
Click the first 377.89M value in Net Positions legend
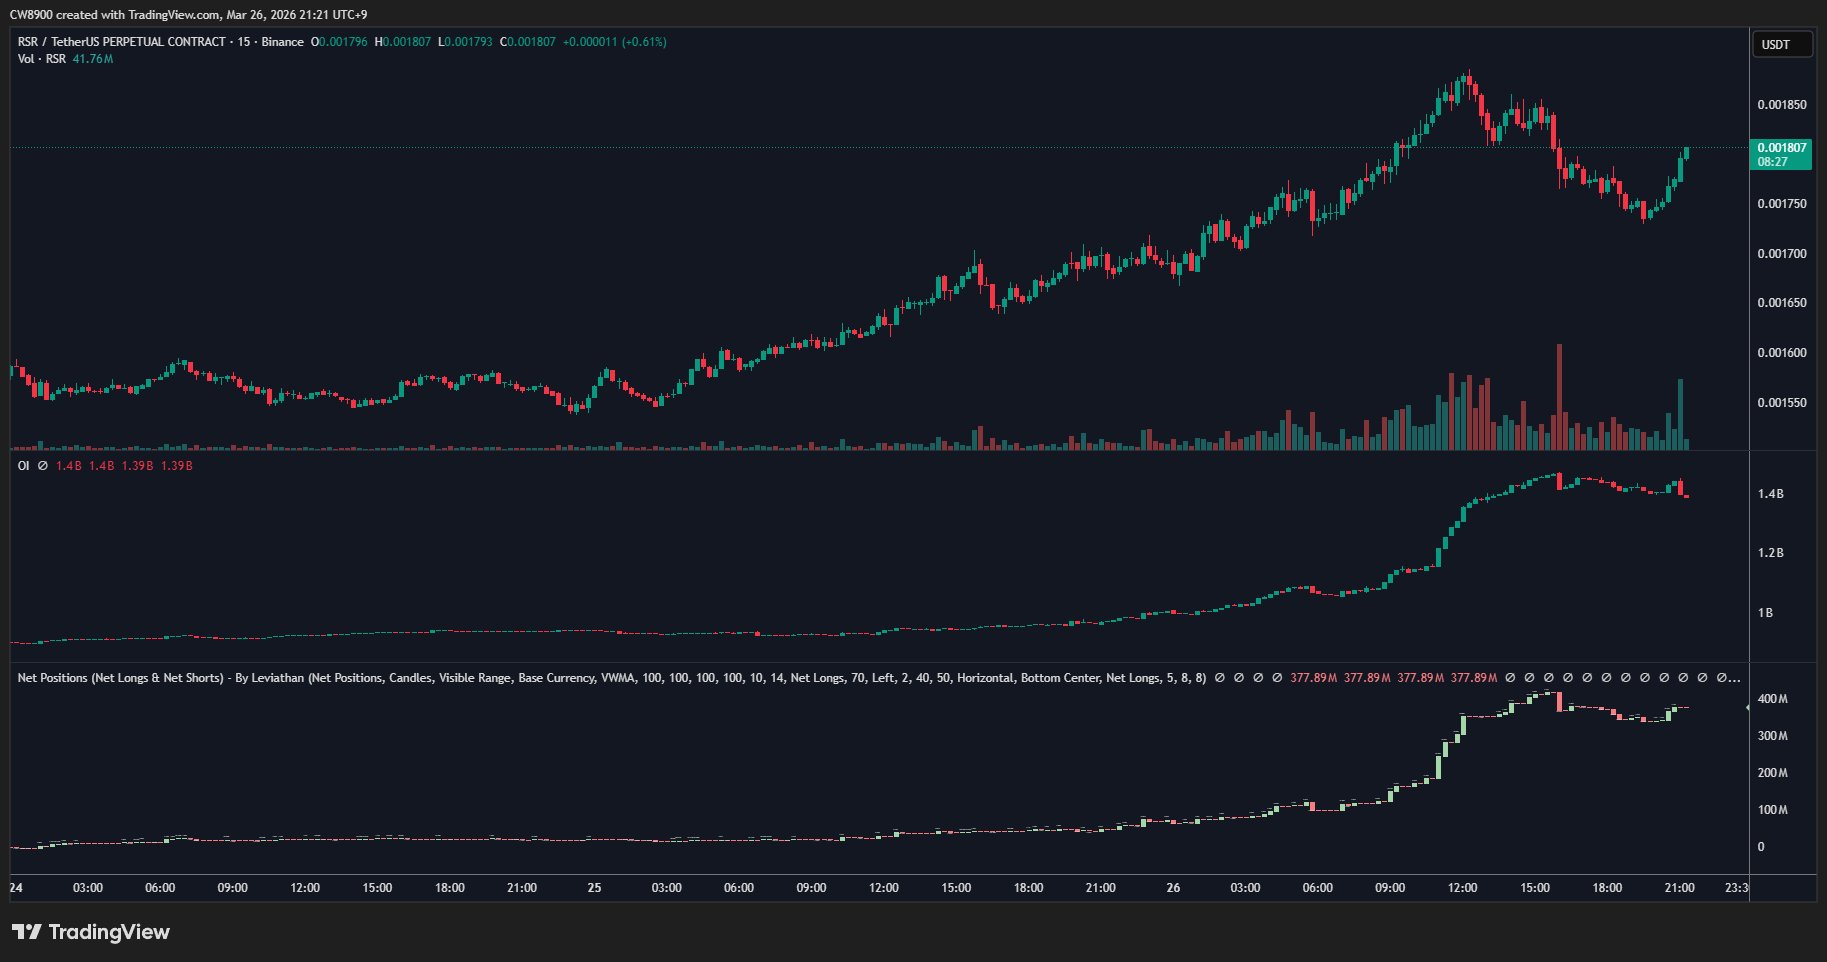tap(1313, 678)
